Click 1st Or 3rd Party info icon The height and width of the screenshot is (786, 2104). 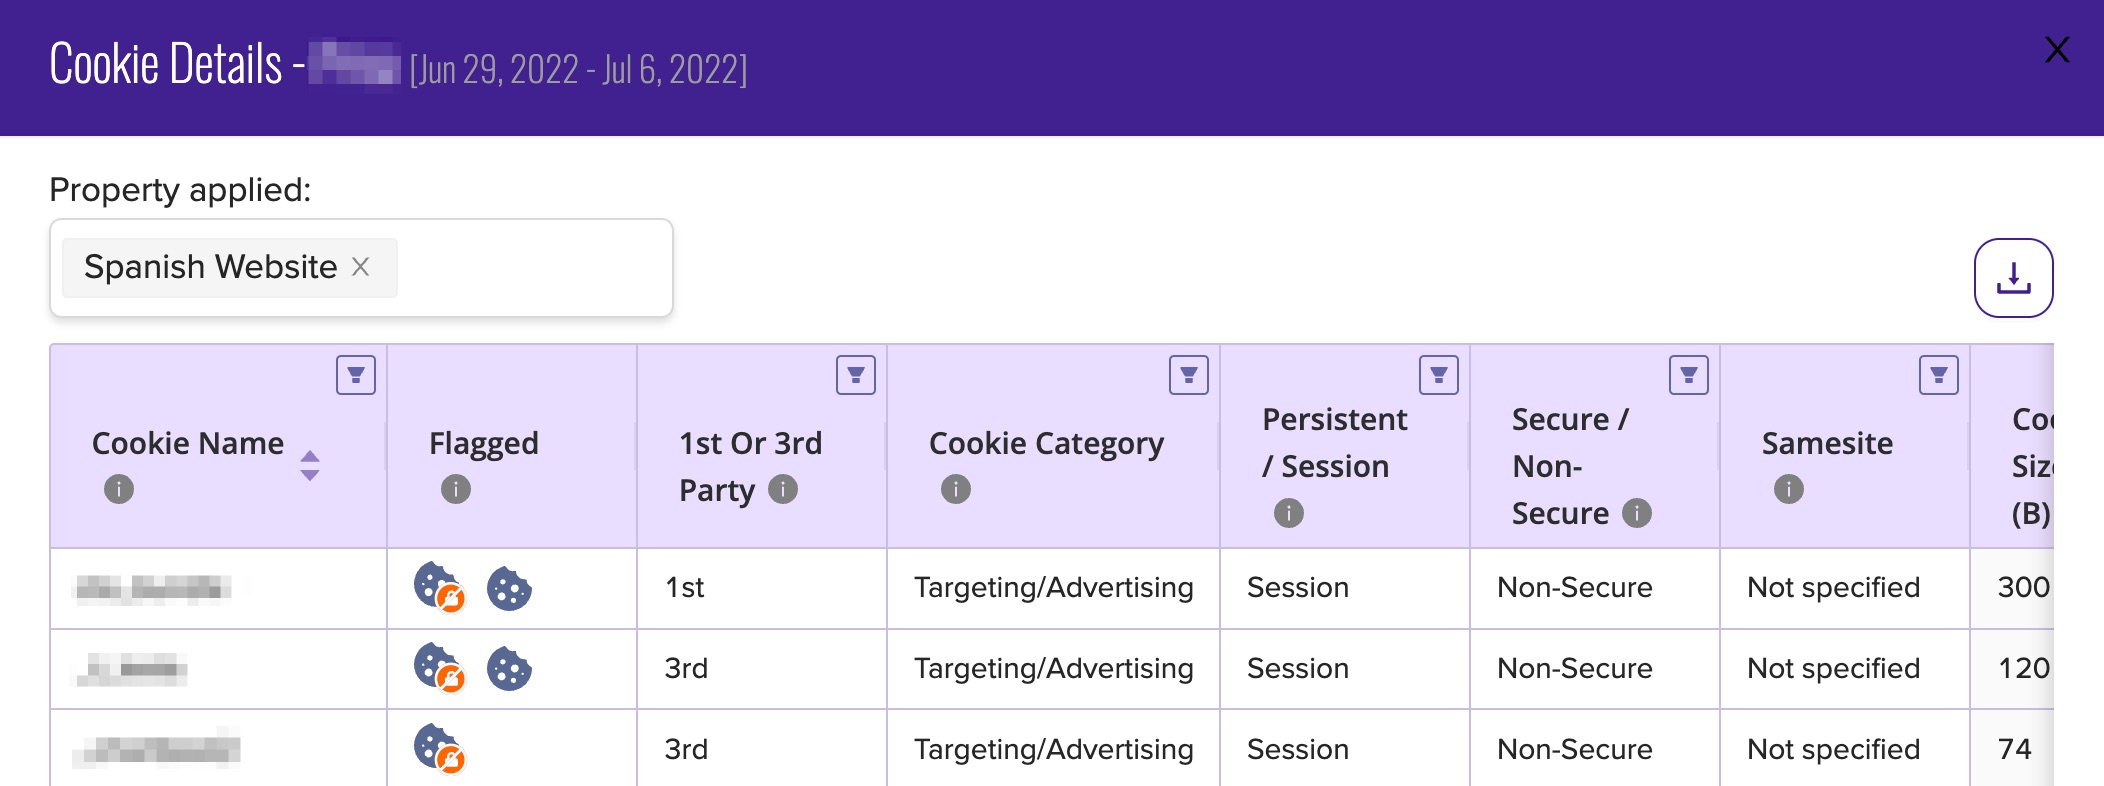(783, 489)
